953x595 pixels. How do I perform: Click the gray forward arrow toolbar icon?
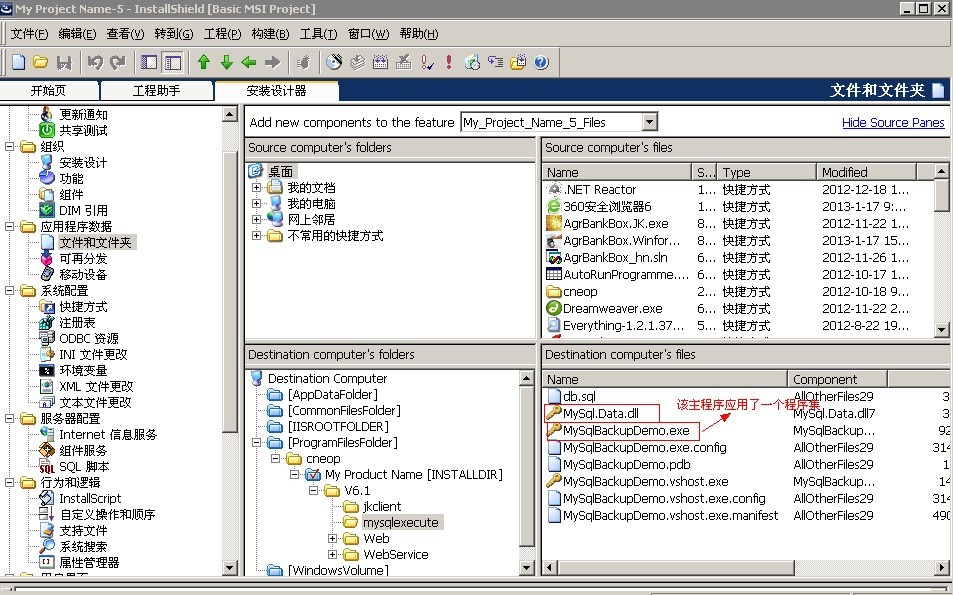[272, 62]
